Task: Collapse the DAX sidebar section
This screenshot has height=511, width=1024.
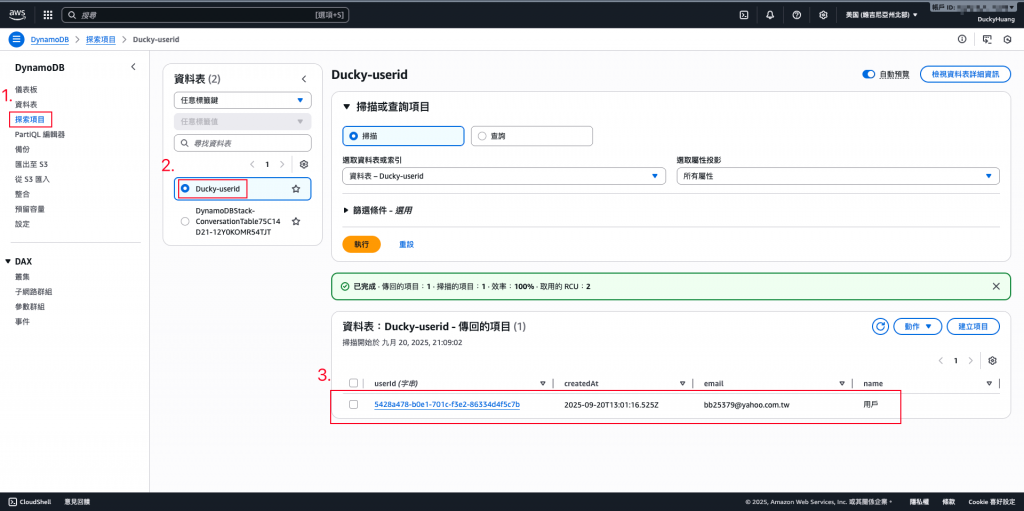Action: [7, 261]
